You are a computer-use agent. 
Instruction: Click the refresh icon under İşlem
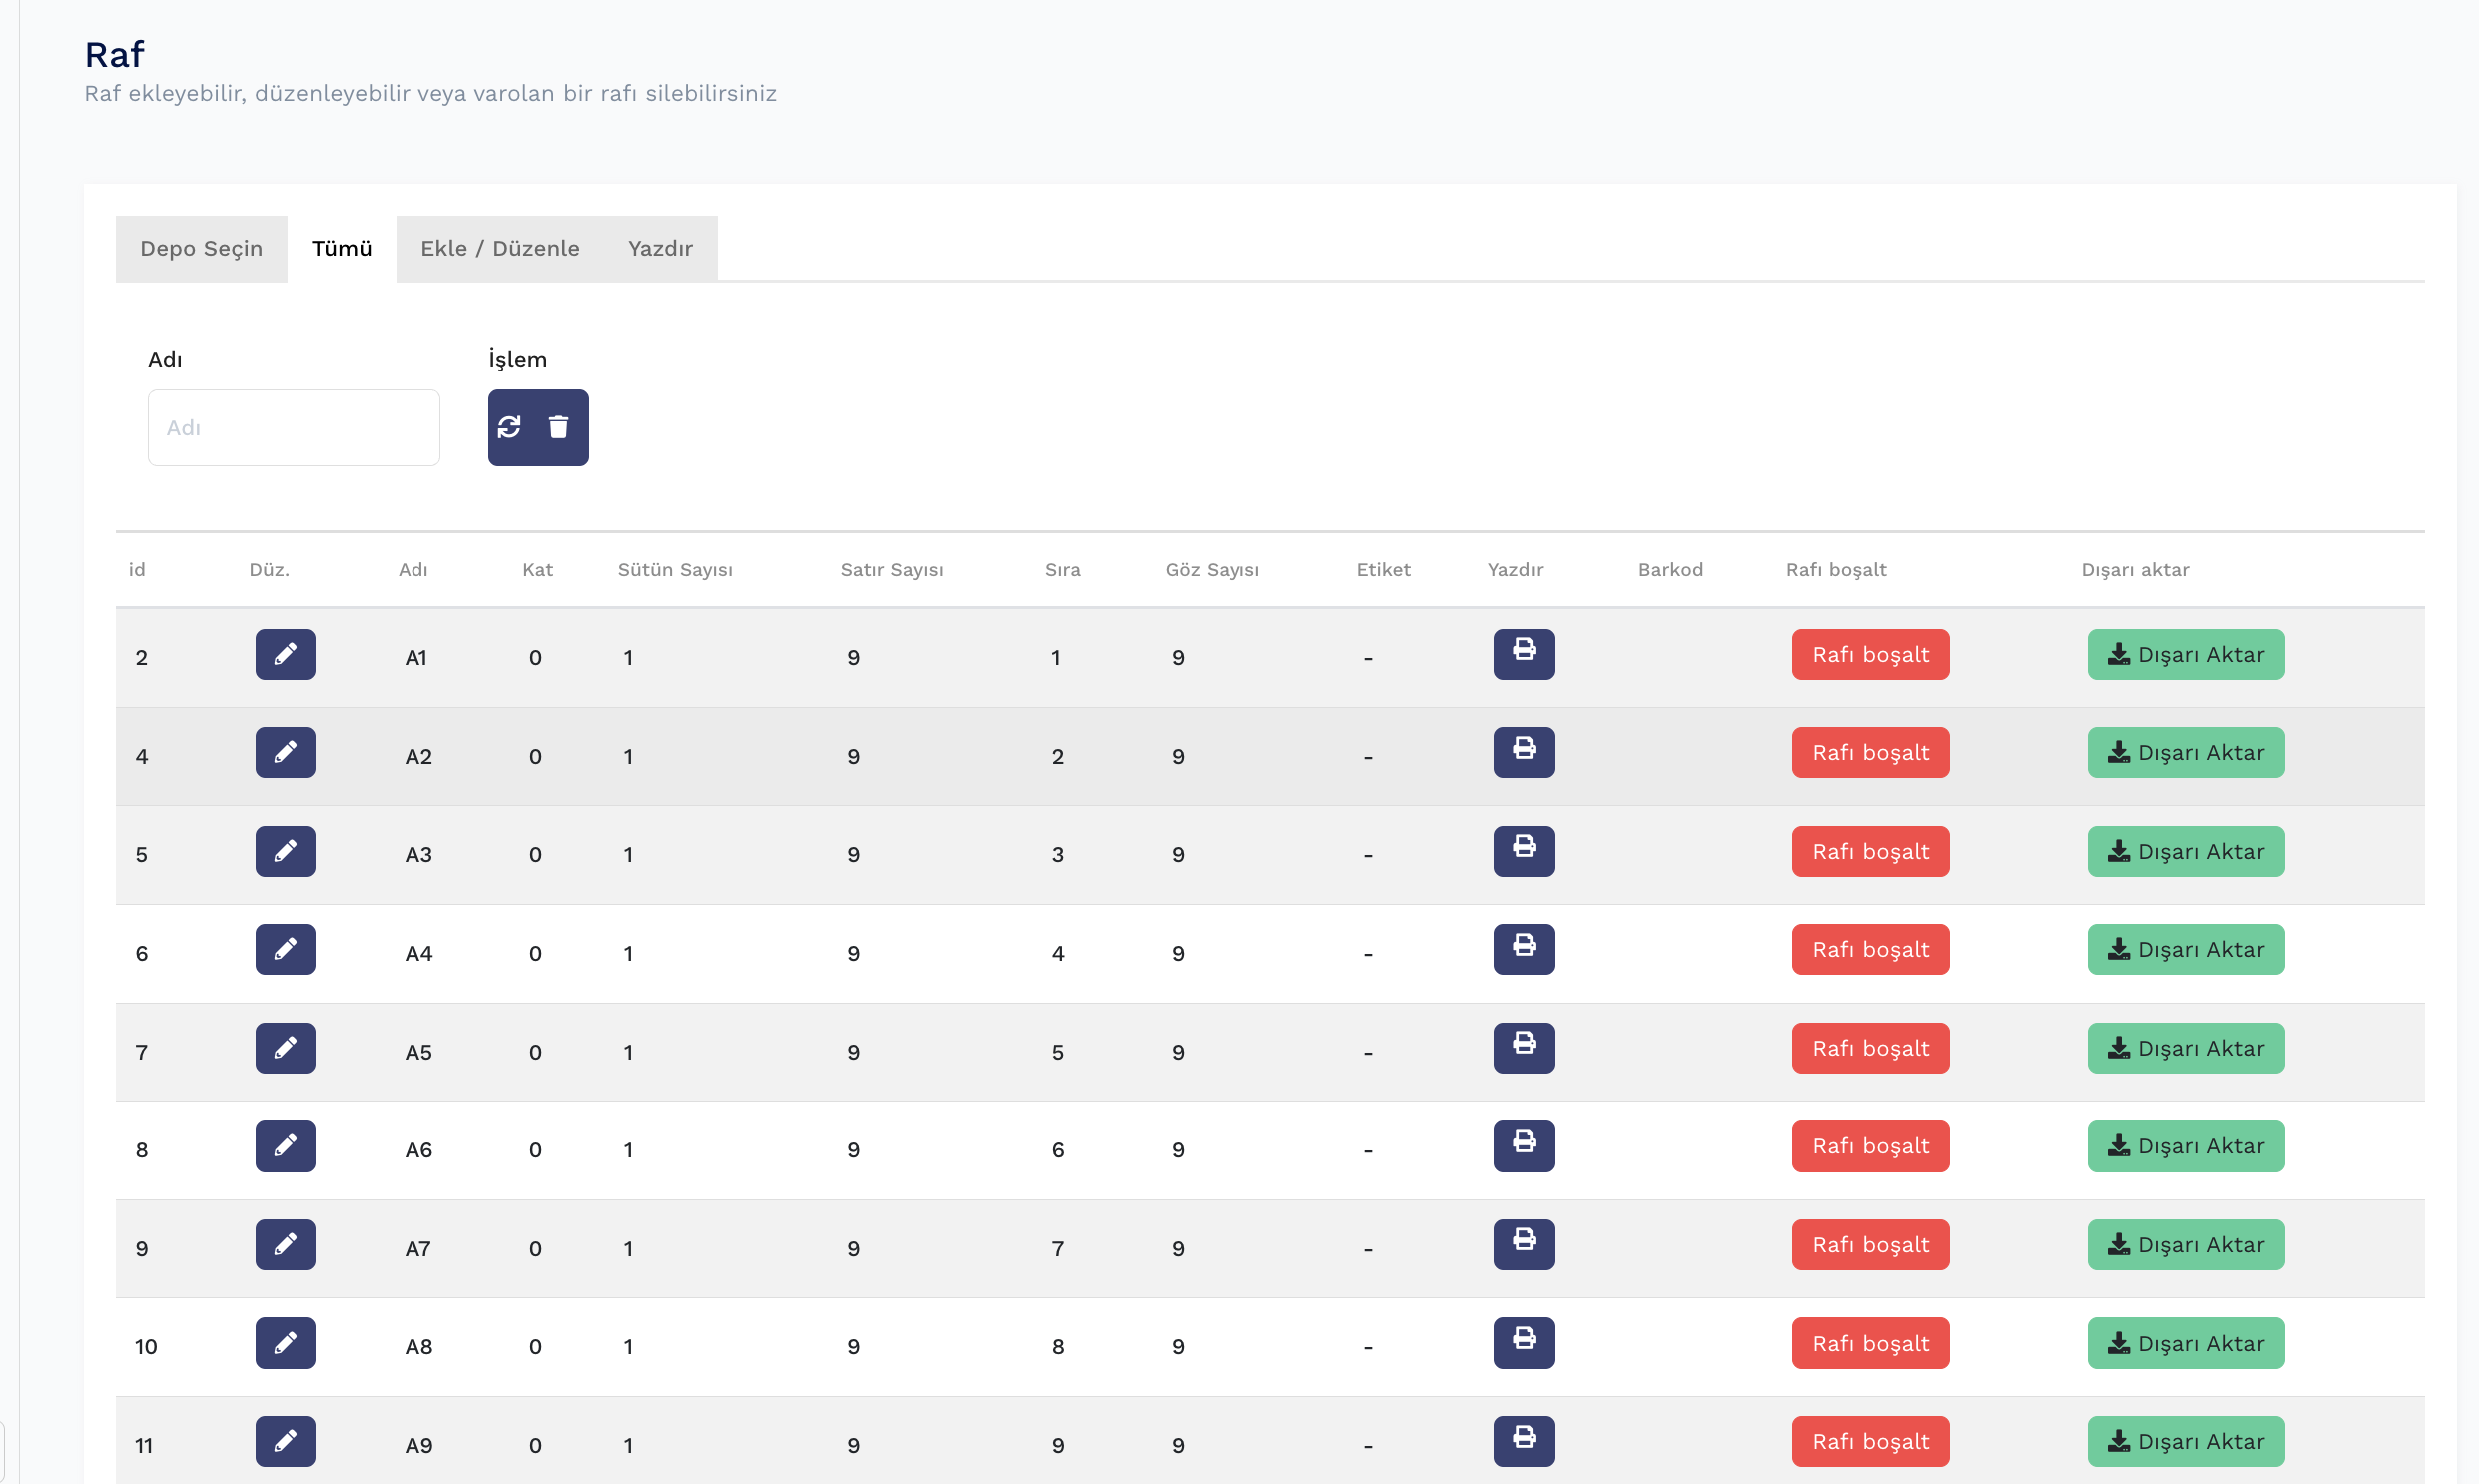(x=510, y=428)
